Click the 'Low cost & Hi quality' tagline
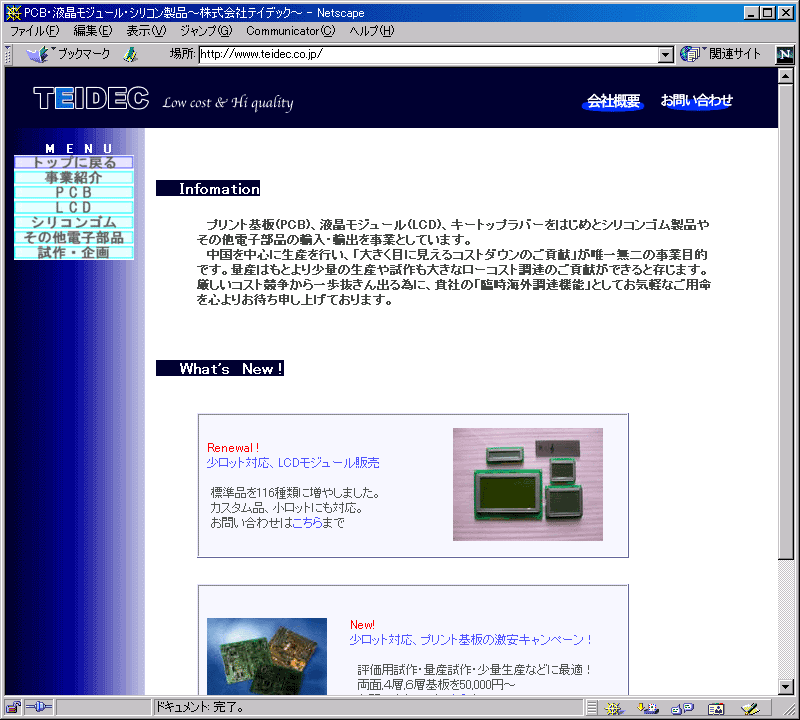Screen dimensions: 800x720 [228, 103]
